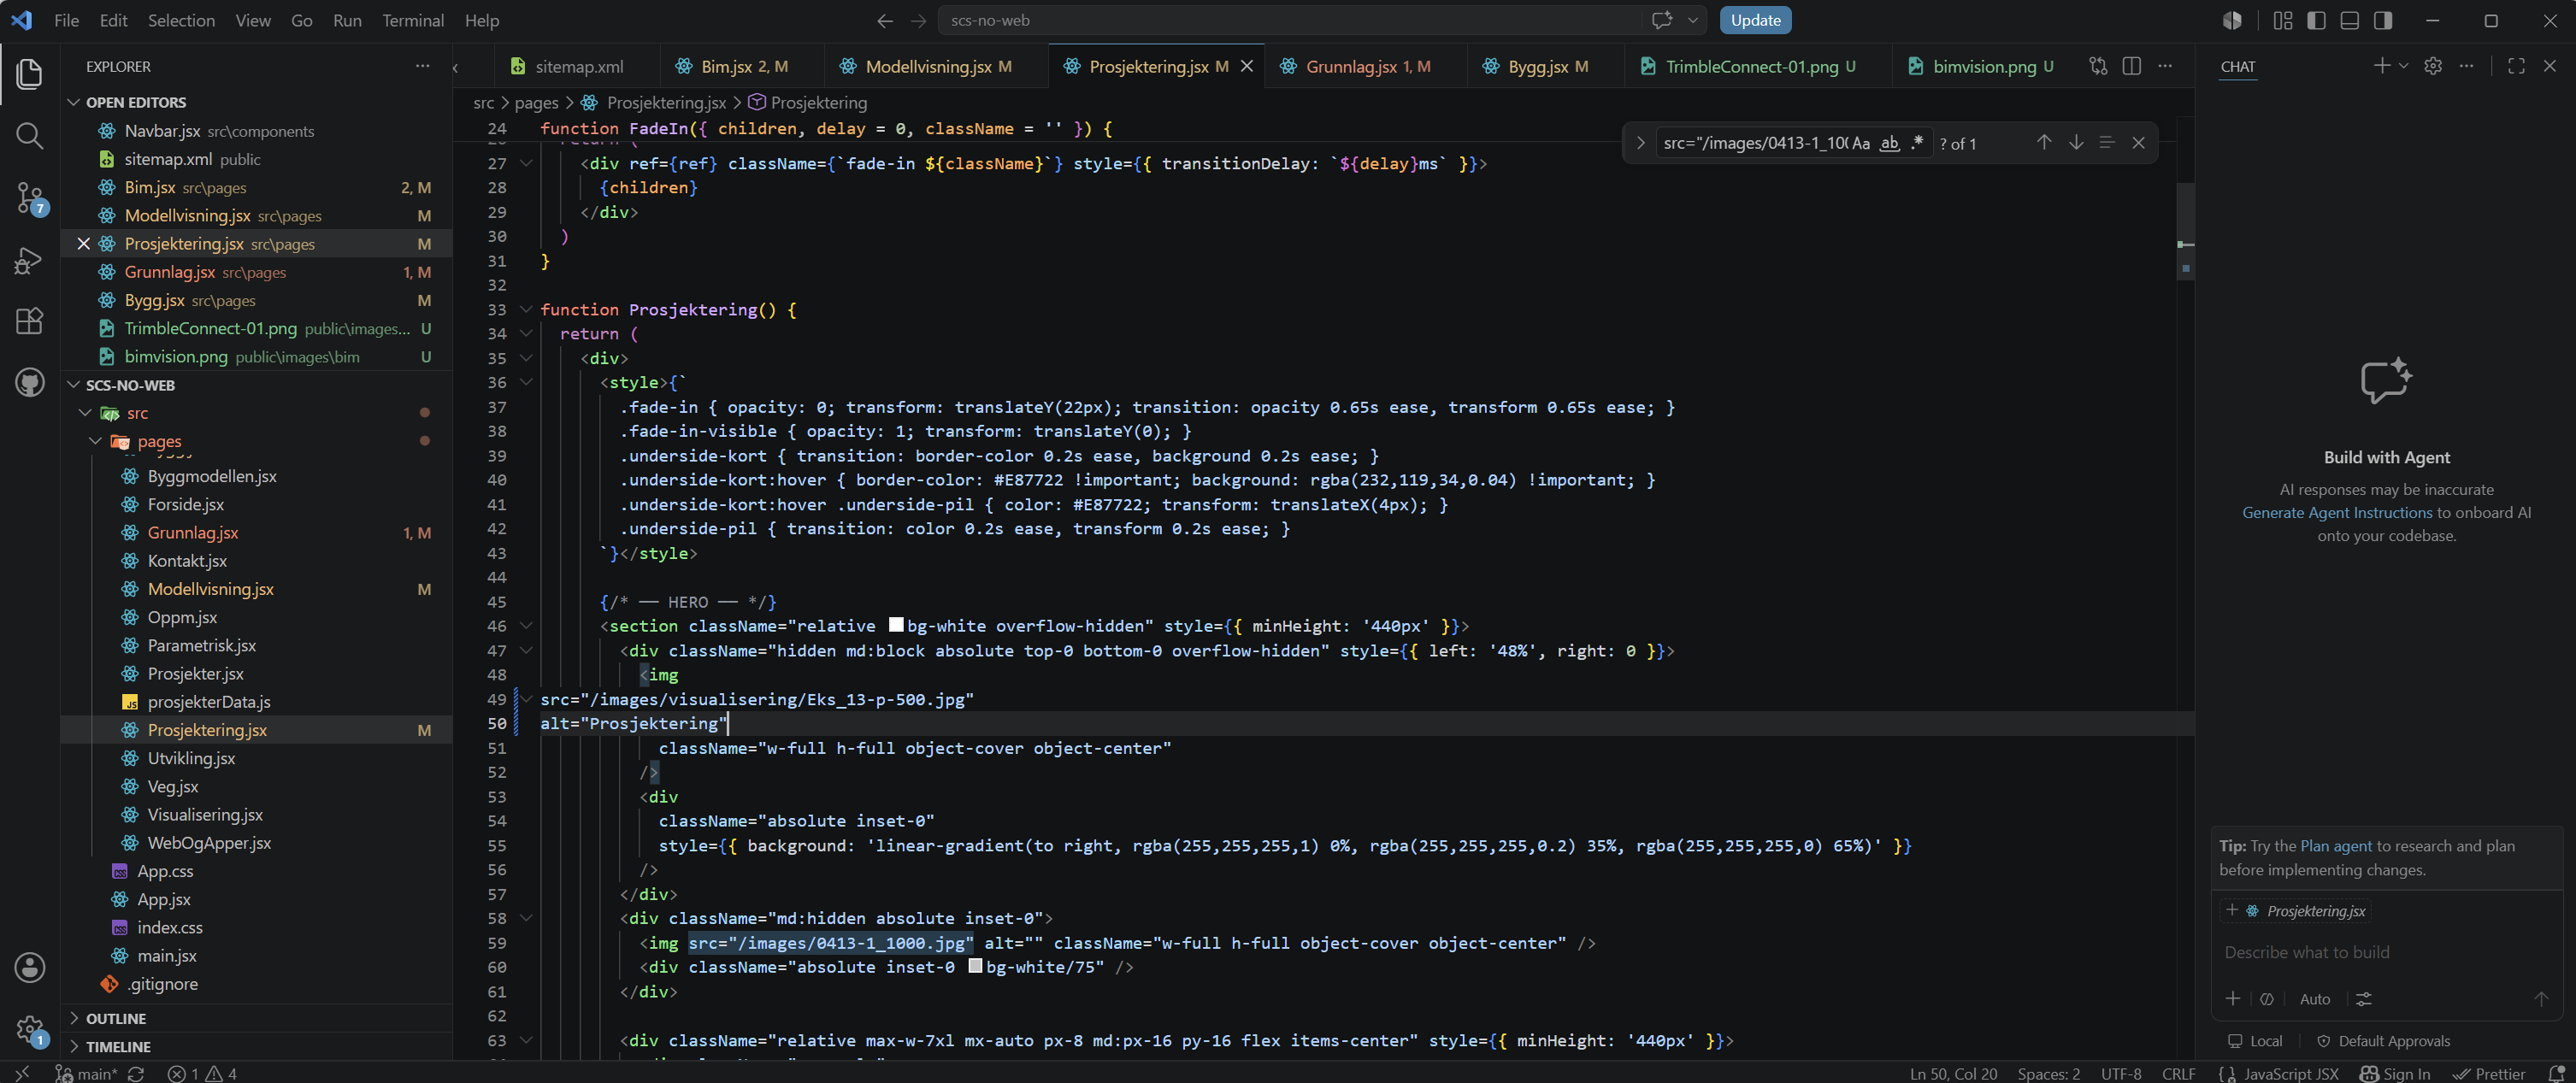Close the find widget
2576x1083 pixels.
(x=2138, y=143)
